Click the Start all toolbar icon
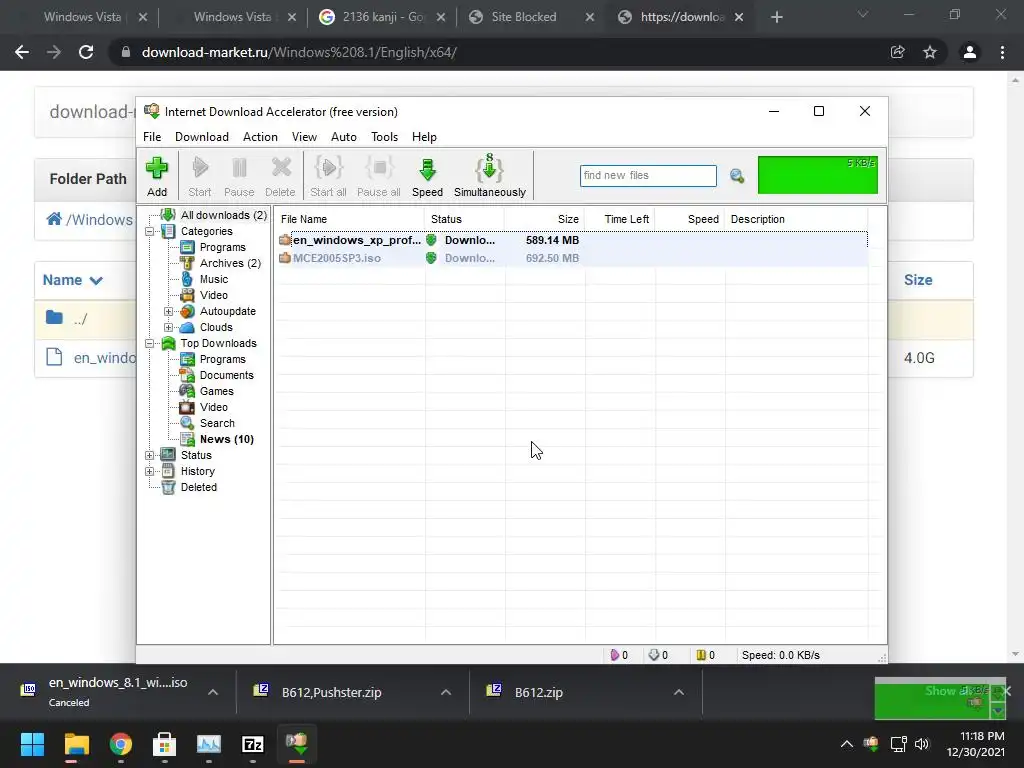The image size is (1024, 768). tap(328, 176)
